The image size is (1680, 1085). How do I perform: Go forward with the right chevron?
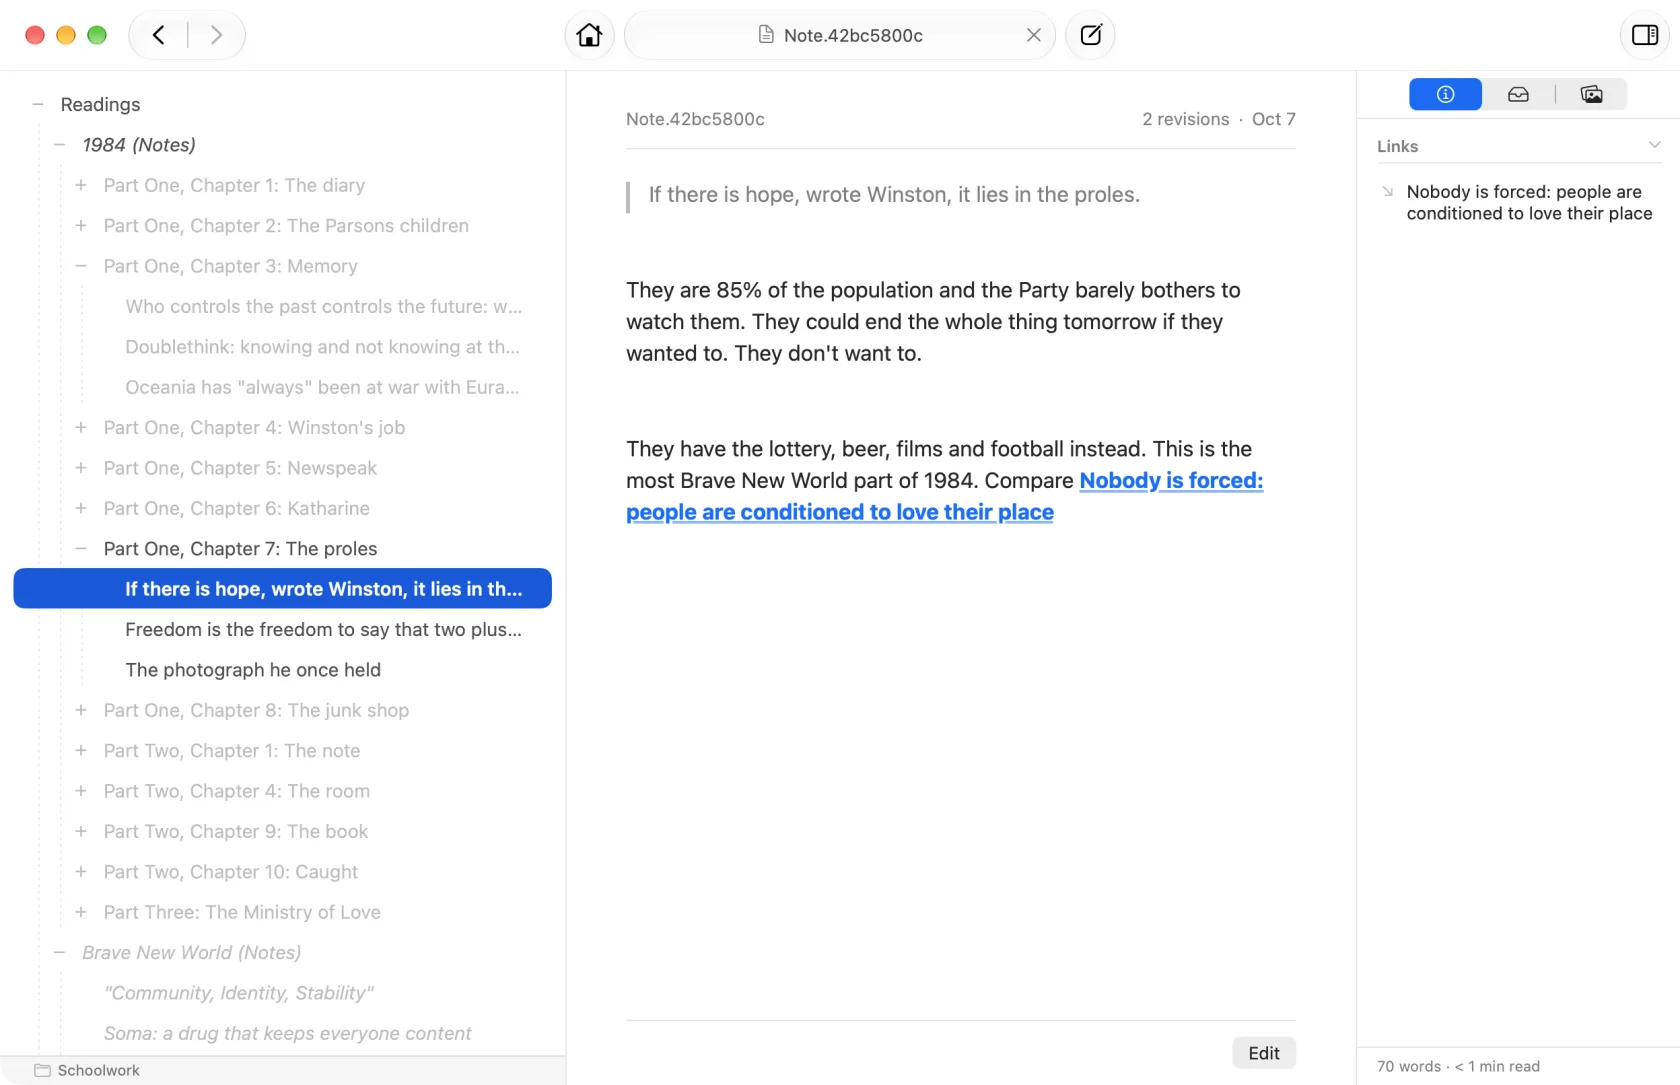point(216,35)
